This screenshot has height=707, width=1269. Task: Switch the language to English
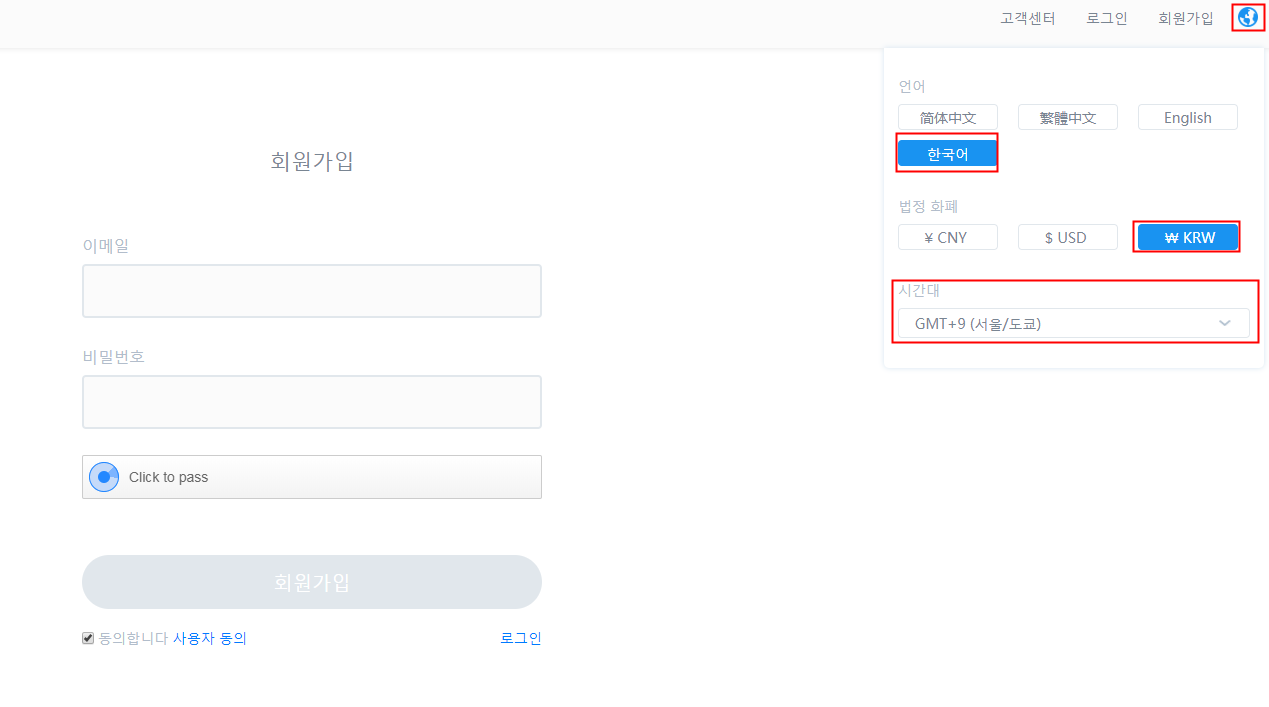[1187, 117]
